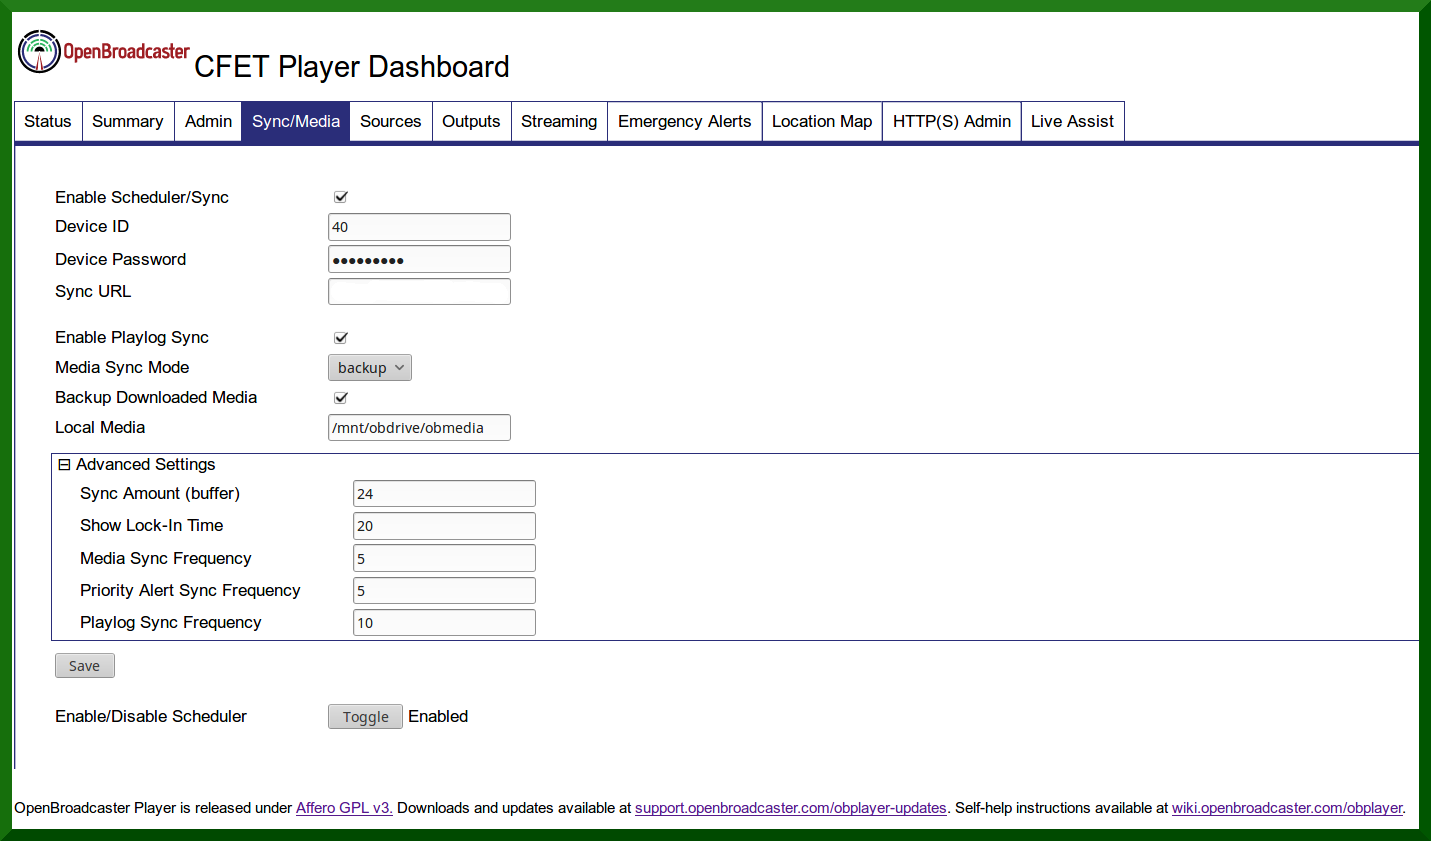Click the Sync Amount (buffer) field

point(444,494)
